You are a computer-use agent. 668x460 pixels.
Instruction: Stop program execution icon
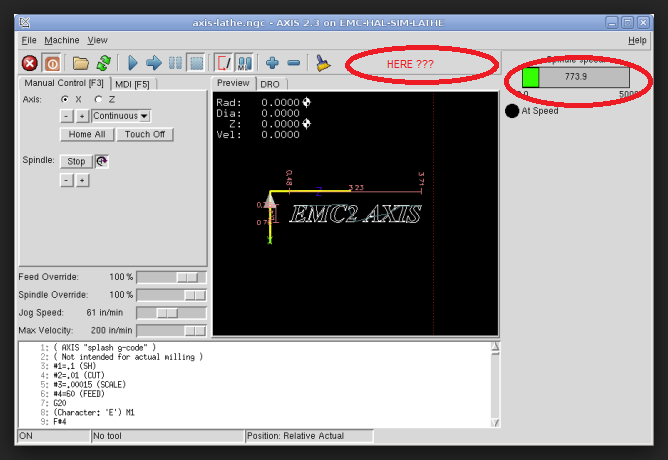click(196, 63)
